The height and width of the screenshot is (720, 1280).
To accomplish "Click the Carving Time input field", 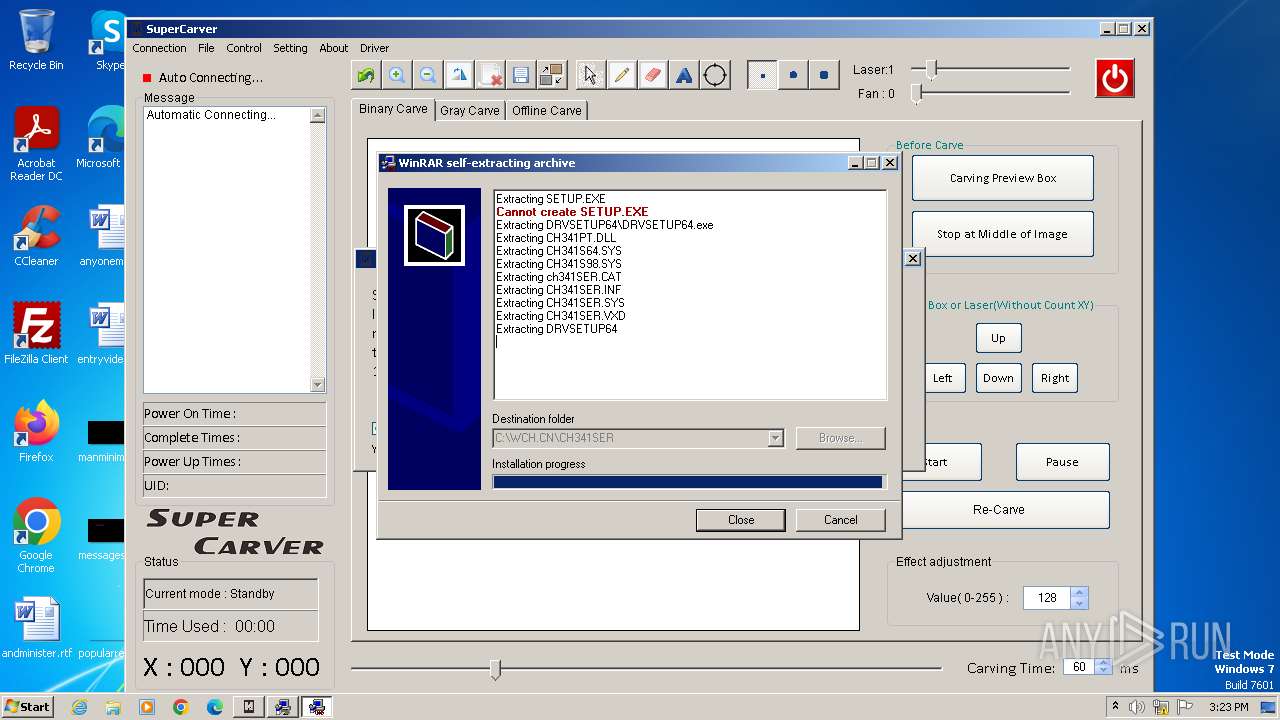I will (x=1078, y=667).
